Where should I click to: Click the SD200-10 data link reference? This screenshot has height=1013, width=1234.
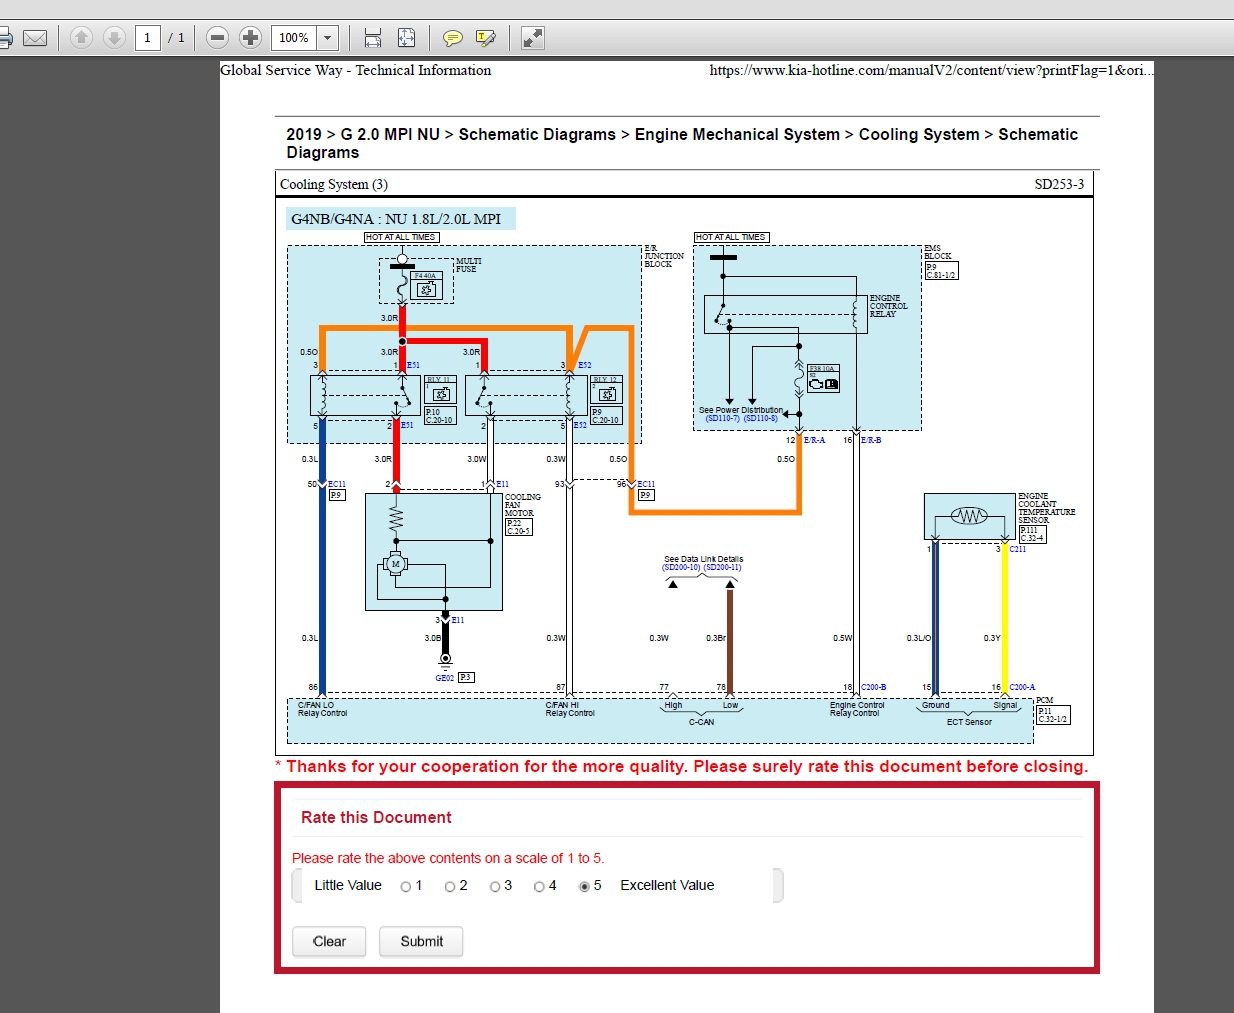point(681,568)
